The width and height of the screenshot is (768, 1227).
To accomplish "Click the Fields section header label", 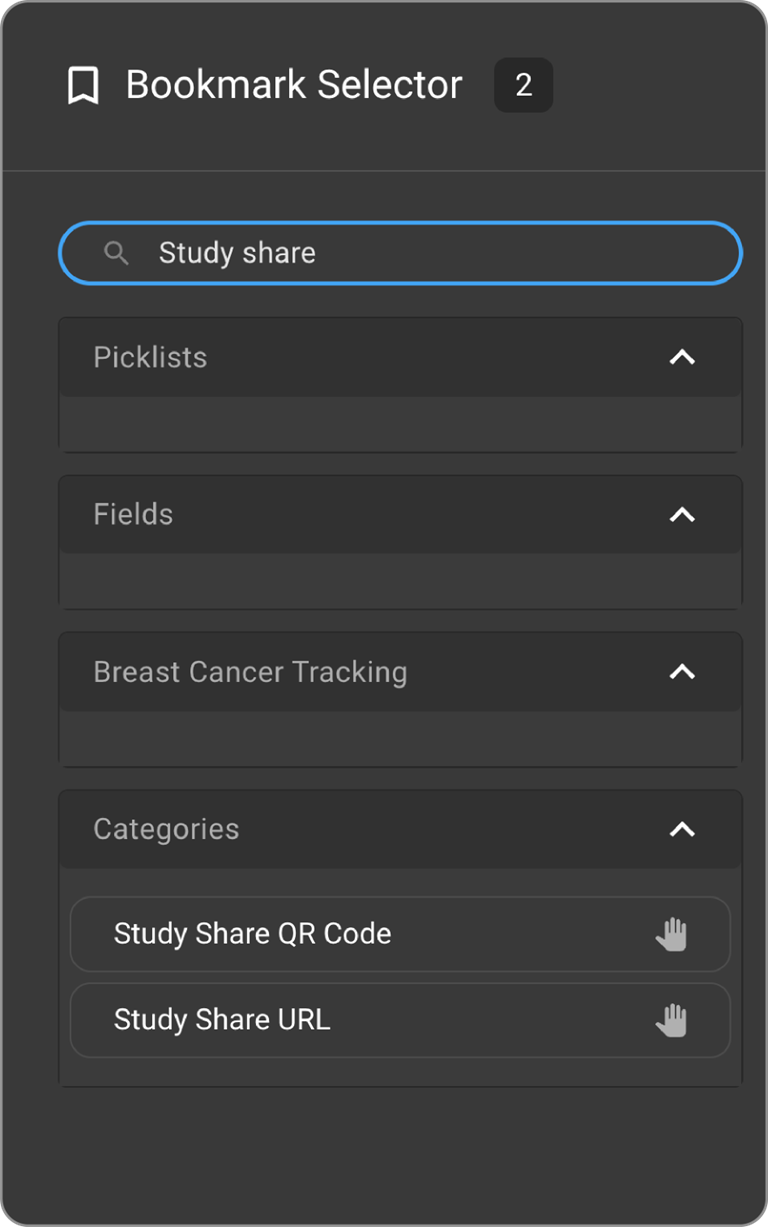I will 133,514.
